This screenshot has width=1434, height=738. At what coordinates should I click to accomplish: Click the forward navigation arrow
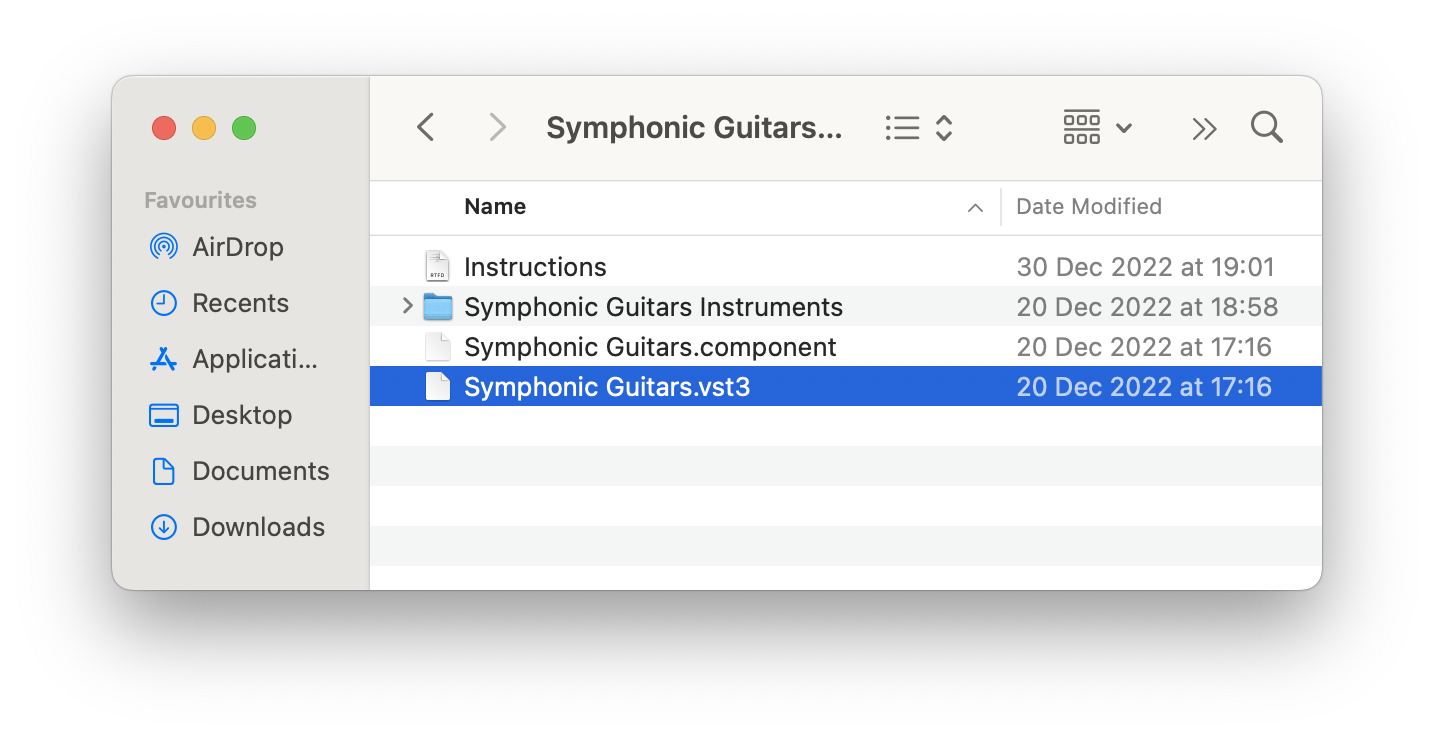pos(497,128)
